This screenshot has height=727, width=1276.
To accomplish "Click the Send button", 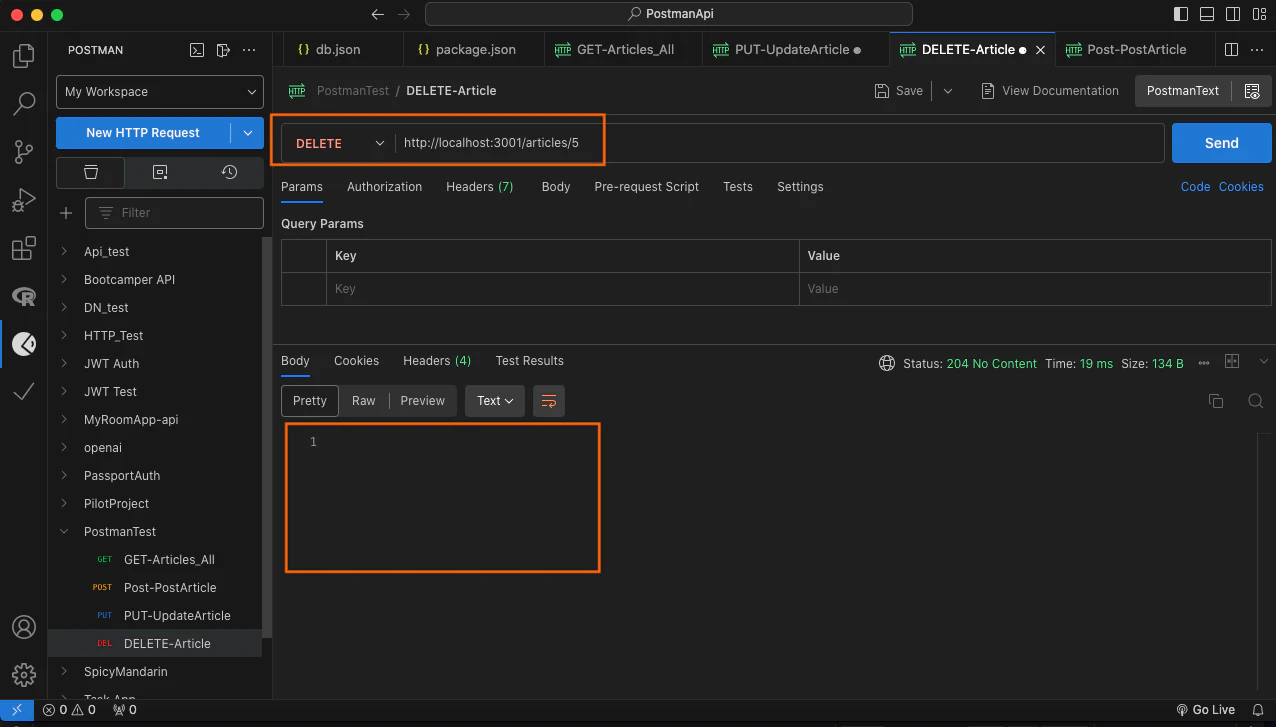I will click(1221, 143).
